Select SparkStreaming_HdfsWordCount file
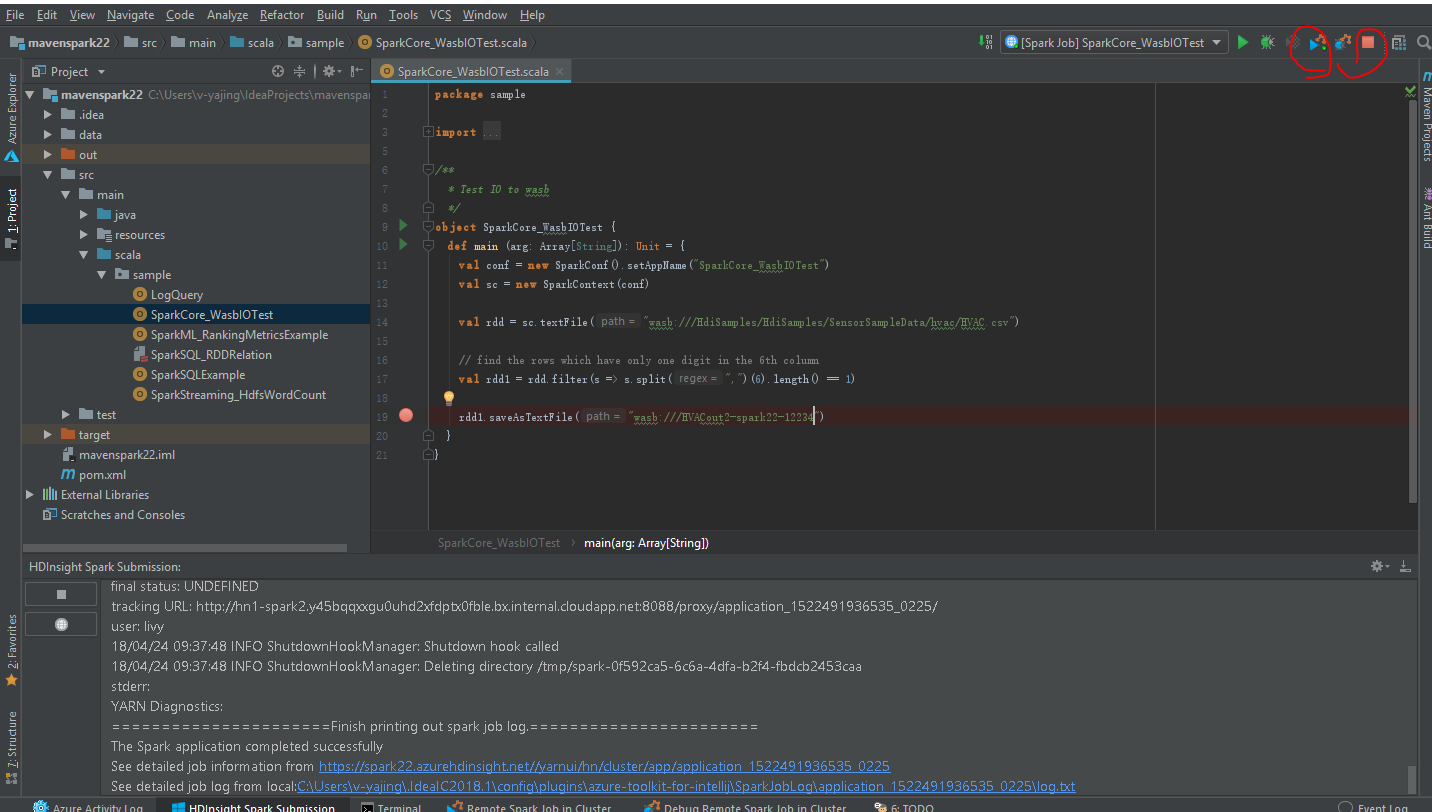Screen dimensions: 1432x812 238,395
